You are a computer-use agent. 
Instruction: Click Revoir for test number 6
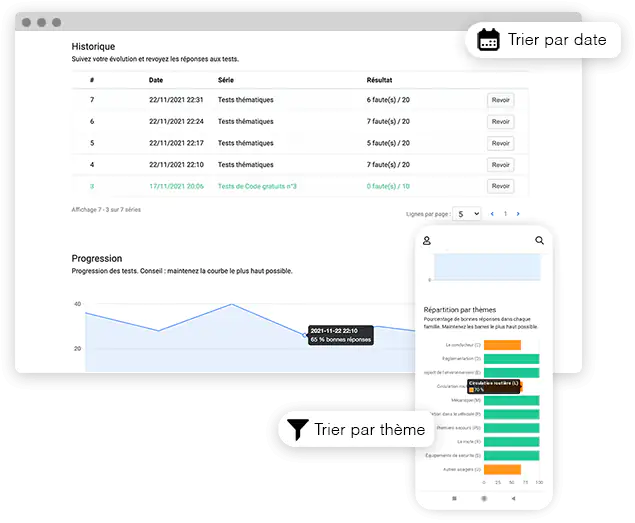(x=501, y=122)
